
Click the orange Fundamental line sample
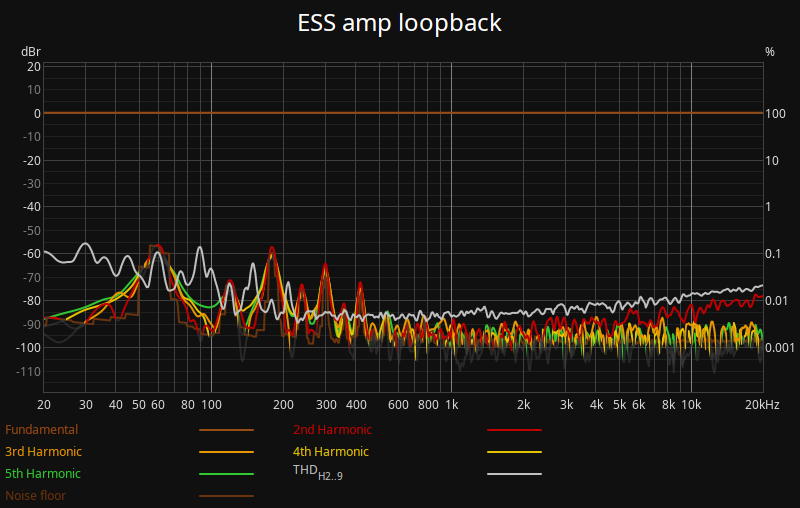[x=227, y=430]
